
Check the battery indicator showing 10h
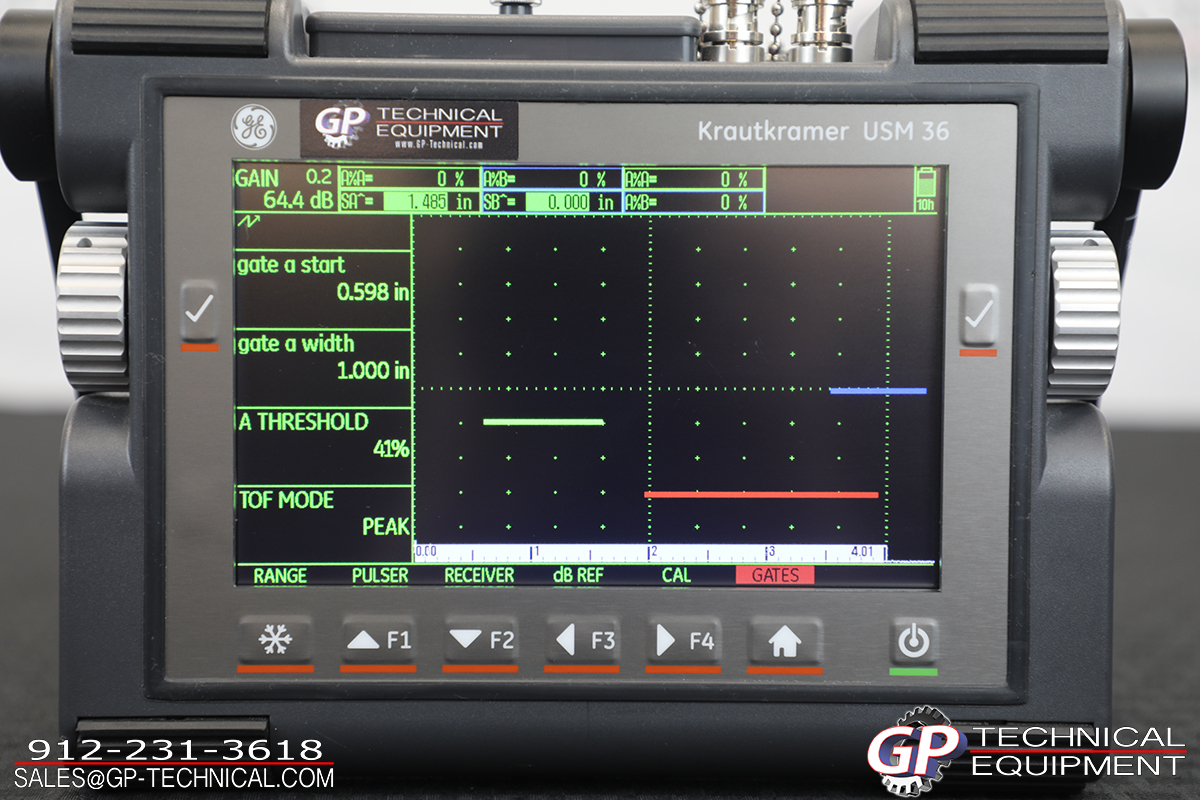926,190
